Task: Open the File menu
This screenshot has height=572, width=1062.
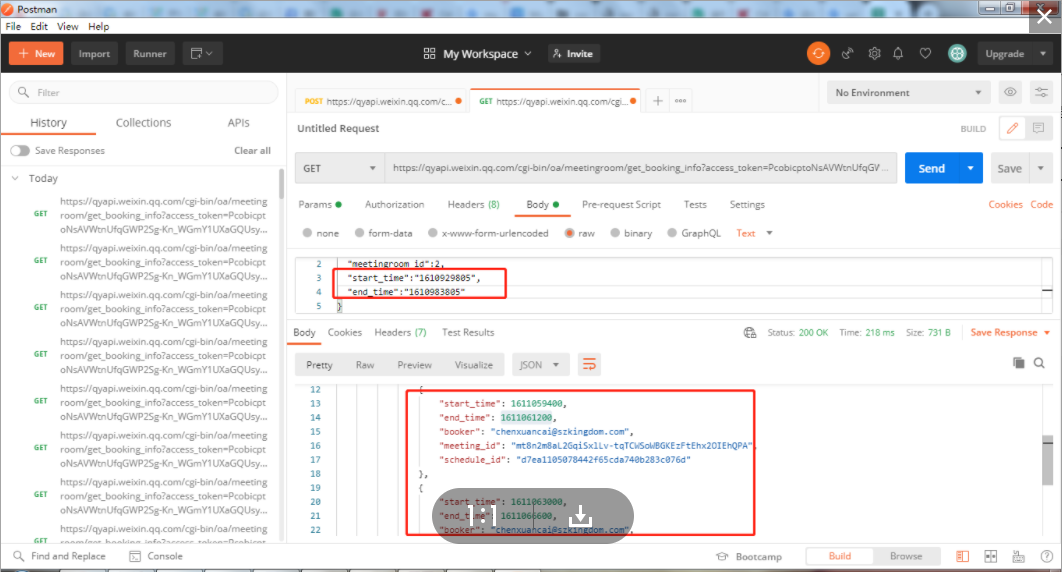Action: tap(13, 26)
